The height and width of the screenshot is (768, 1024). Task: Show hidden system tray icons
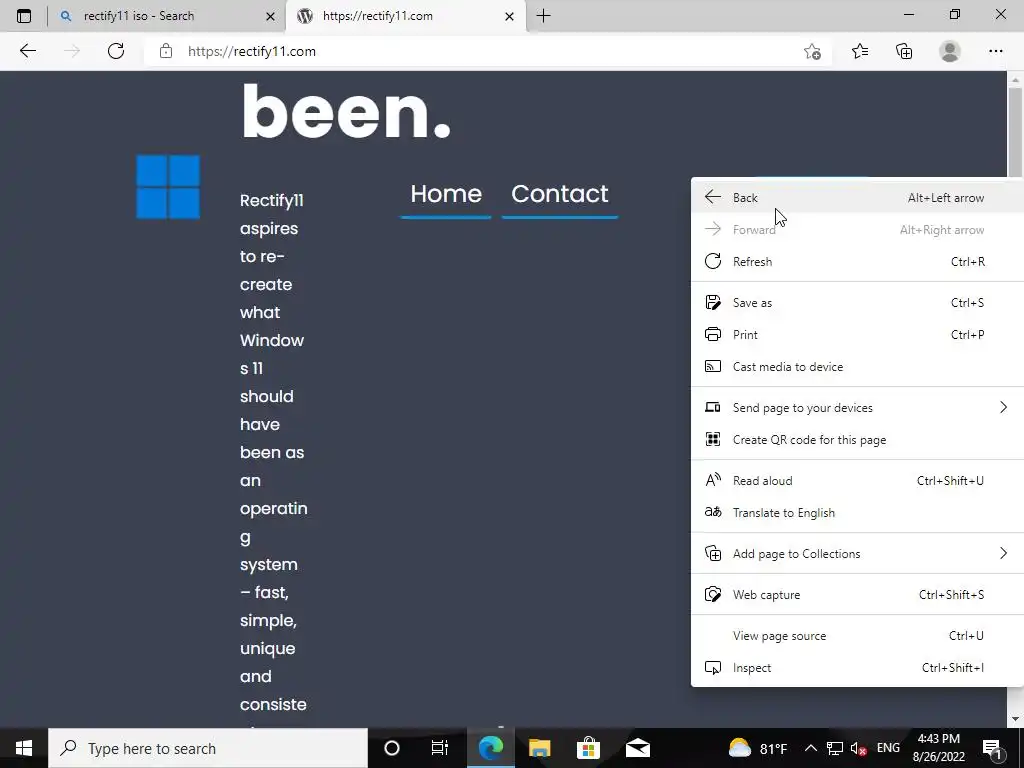point(810,748)
